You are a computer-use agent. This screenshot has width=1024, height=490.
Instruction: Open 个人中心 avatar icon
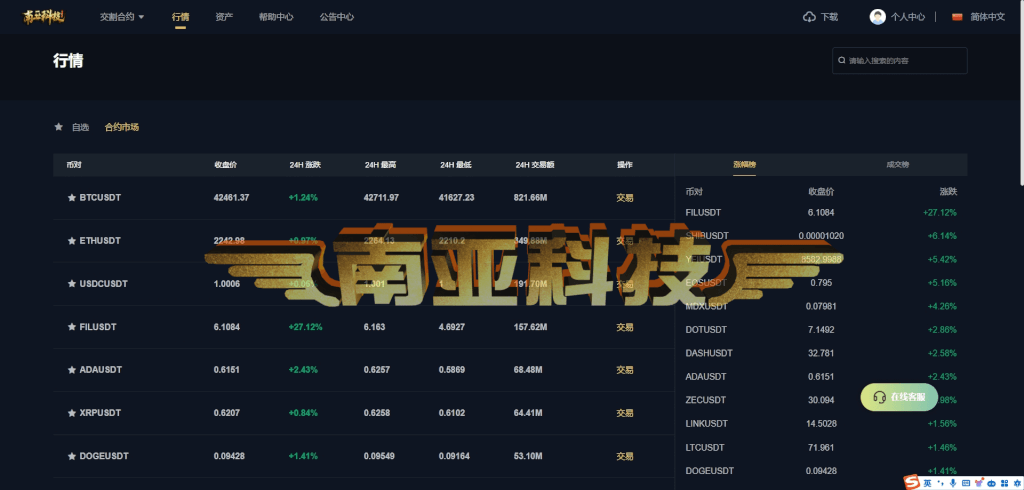[x=878, y=17]
